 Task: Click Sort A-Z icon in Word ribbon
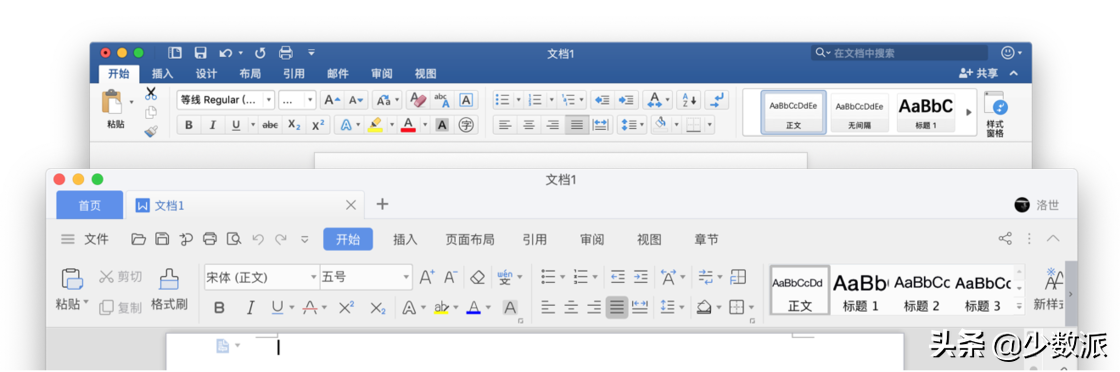click(690, 100)
